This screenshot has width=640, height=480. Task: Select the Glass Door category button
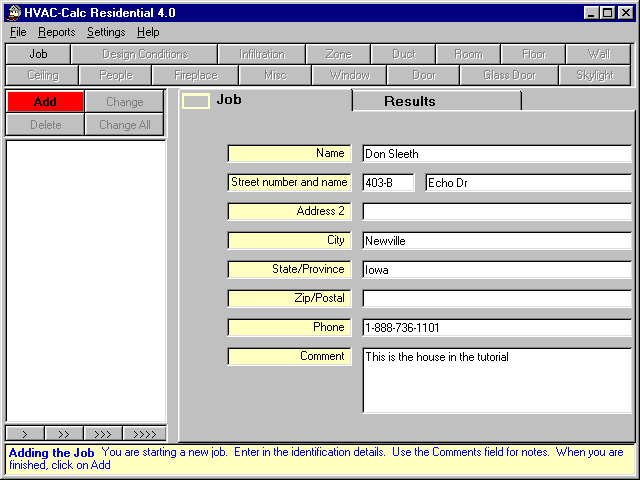tap(509, 75)
